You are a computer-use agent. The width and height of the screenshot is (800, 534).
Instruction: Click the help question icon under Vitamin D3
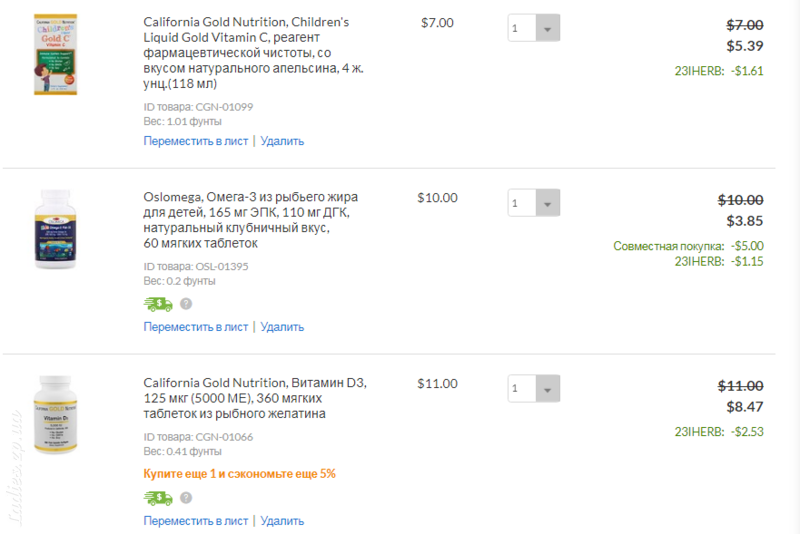(186, 498)
